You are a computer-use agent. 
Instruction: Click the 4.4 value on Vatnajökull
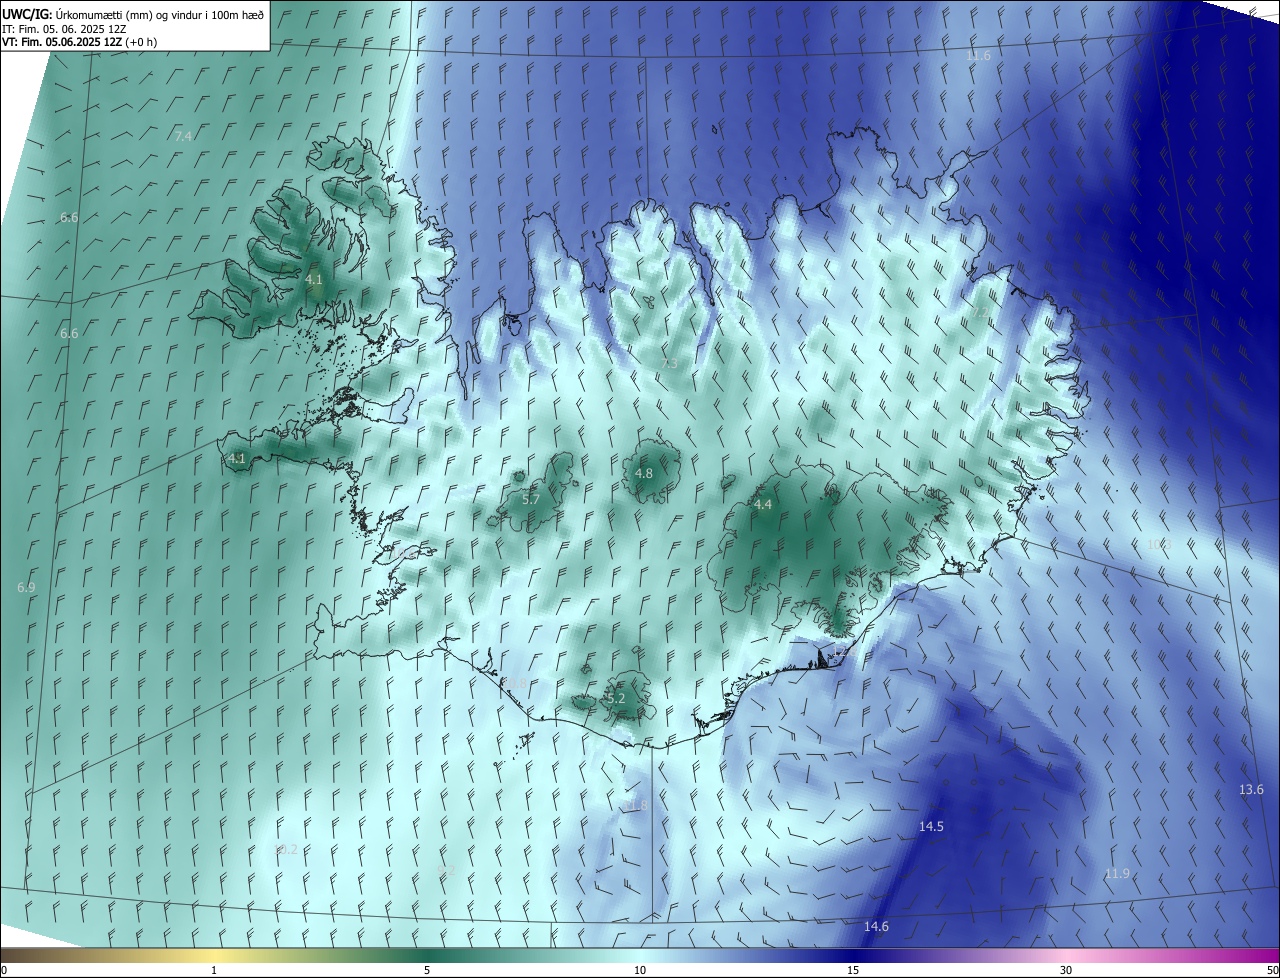coord(763,505)
